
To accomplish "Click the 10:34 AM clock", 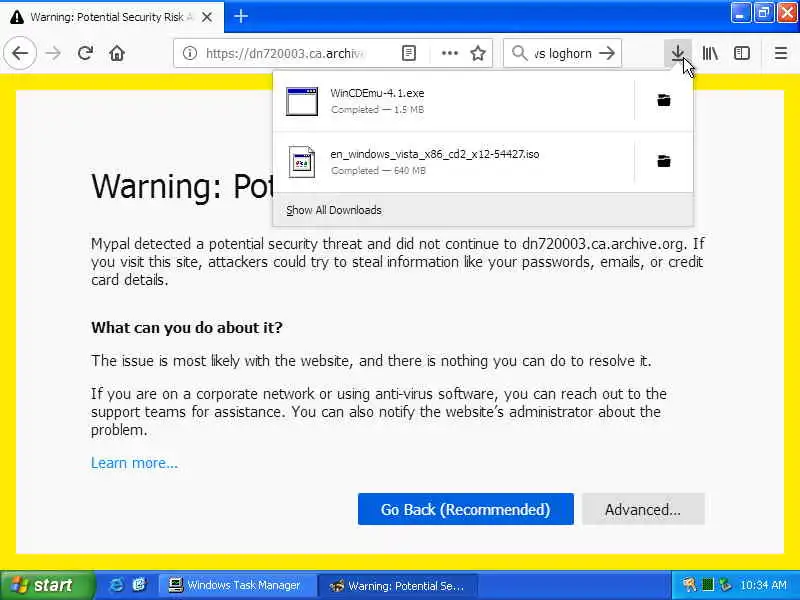I will pos(763,585).
